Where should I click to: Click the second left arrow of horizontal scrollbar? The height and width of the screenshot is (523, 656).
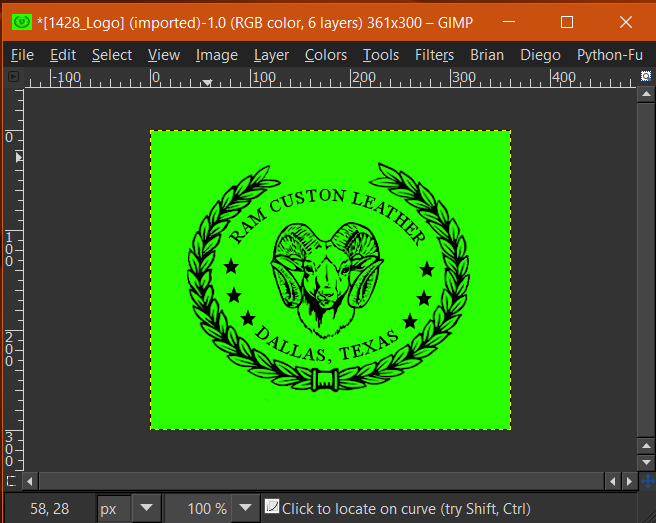(612, 481)
